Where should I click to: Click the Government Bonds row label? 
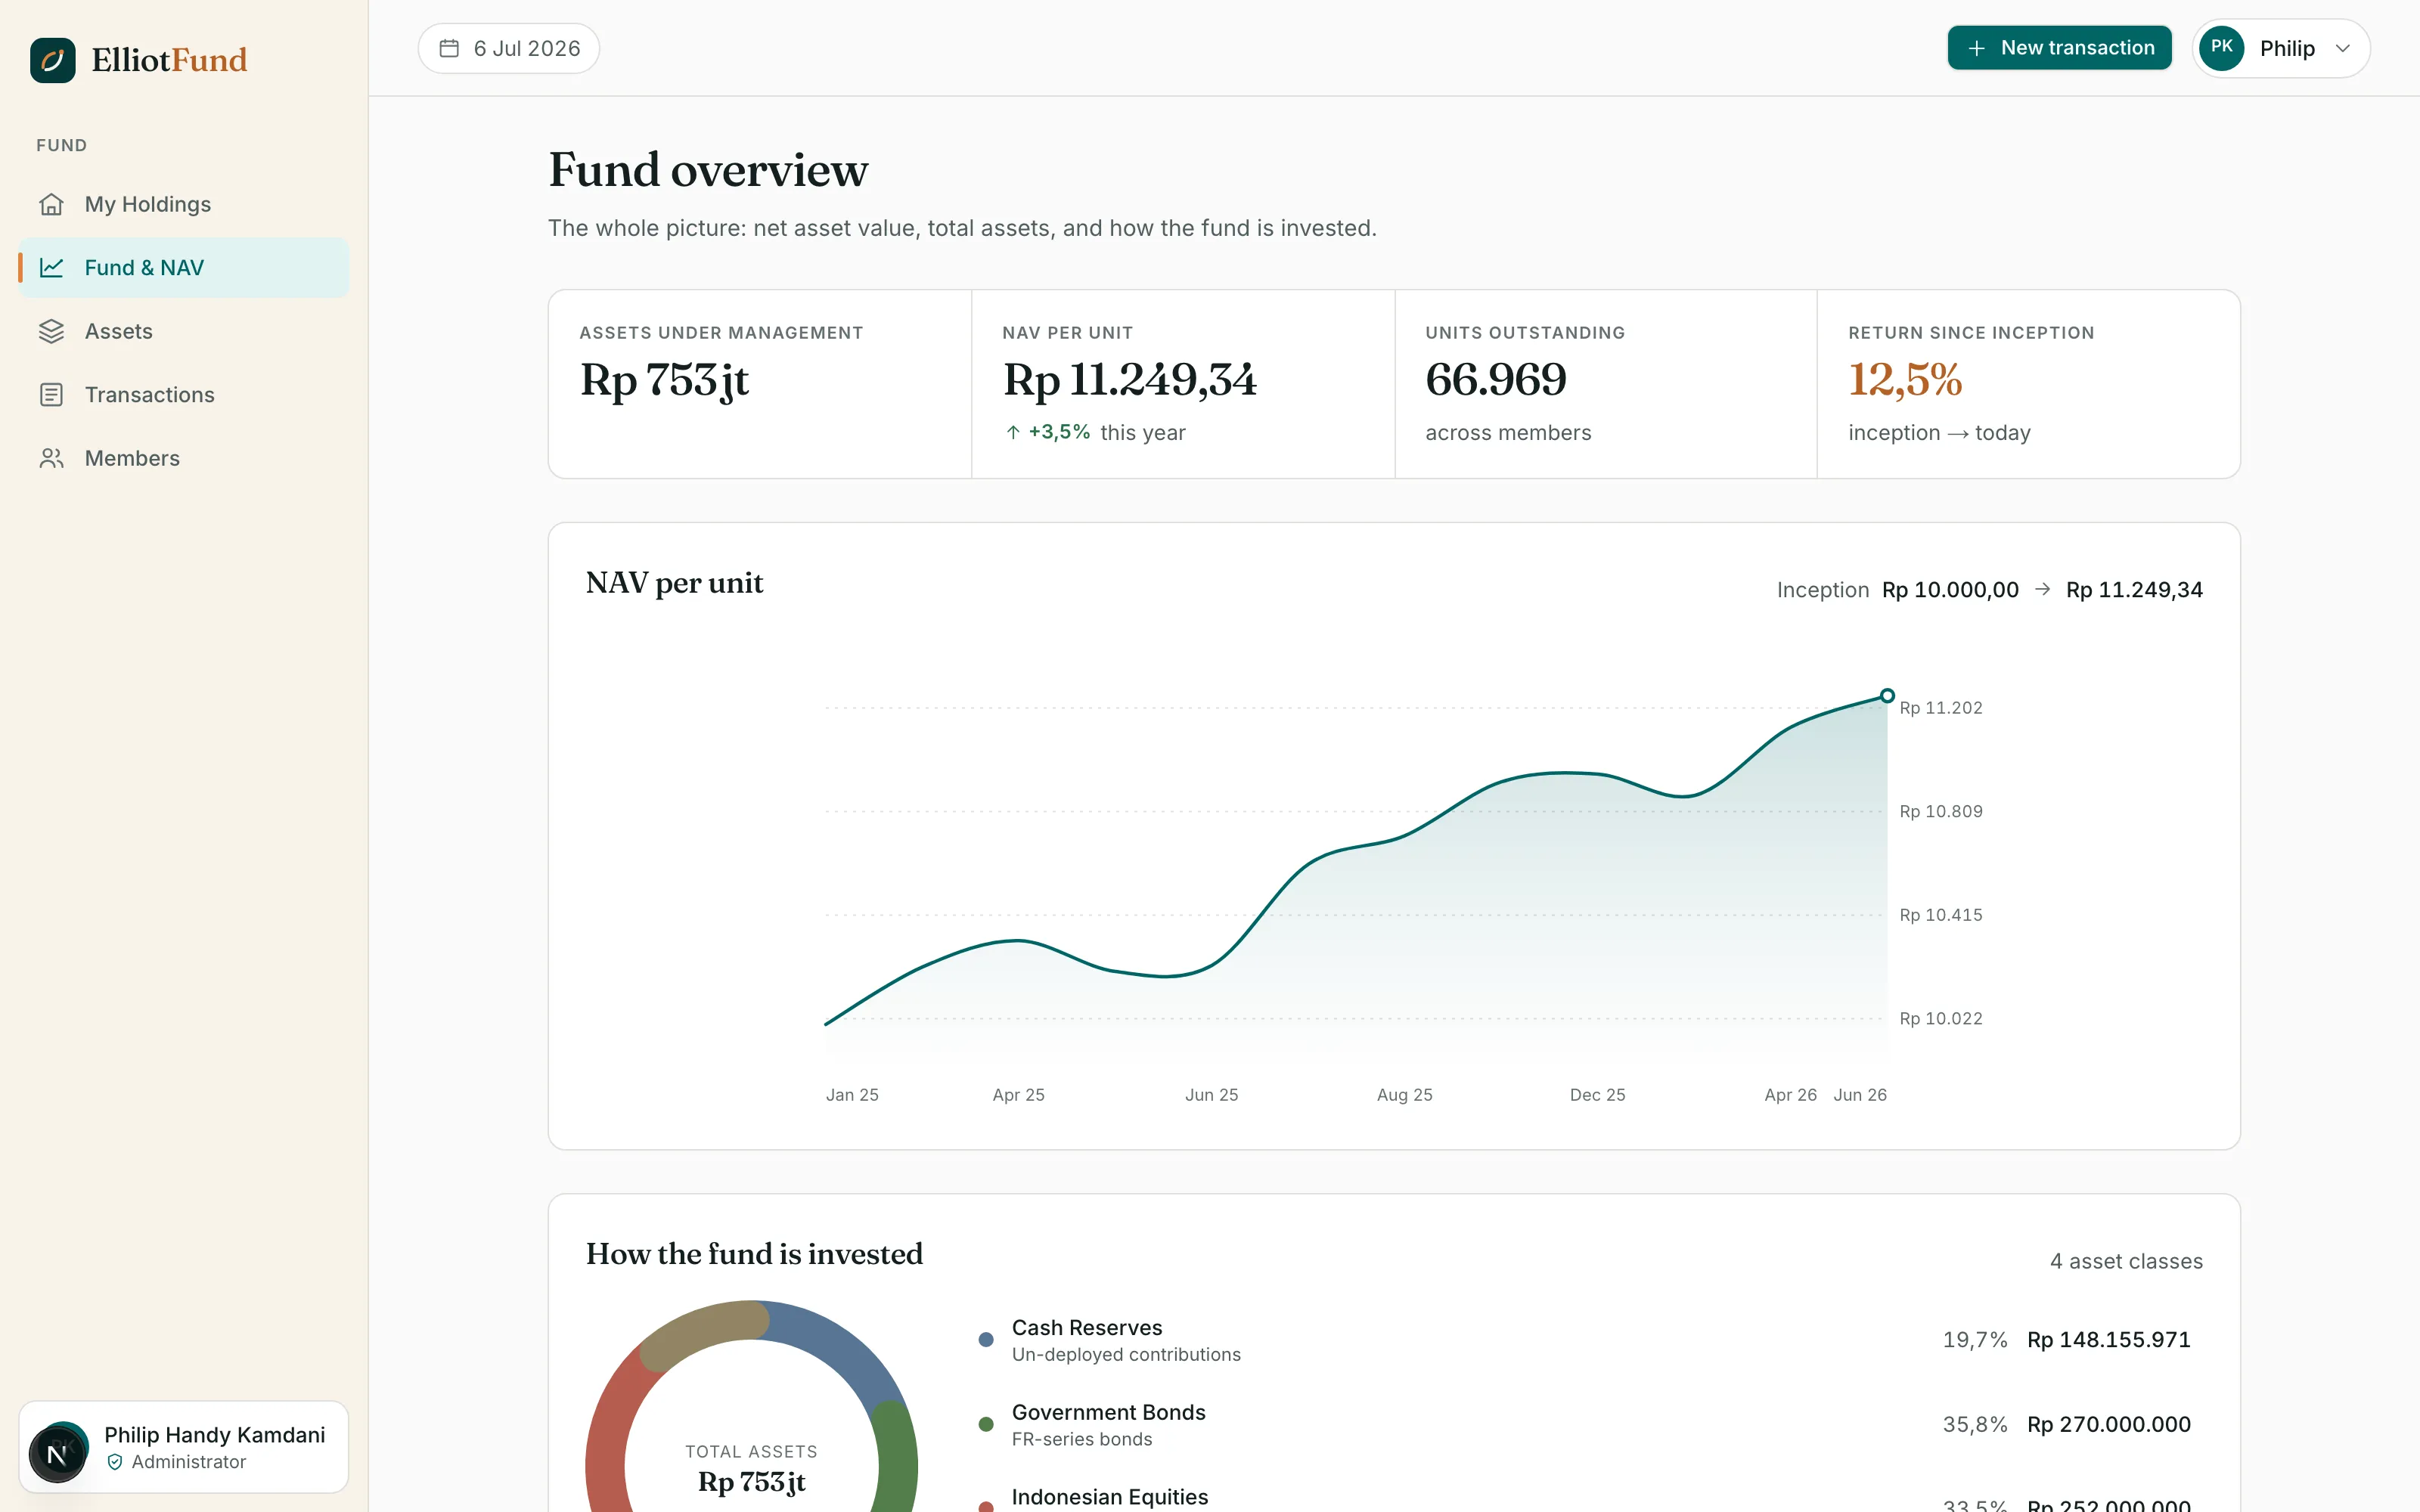[x=1109, y=1412]
